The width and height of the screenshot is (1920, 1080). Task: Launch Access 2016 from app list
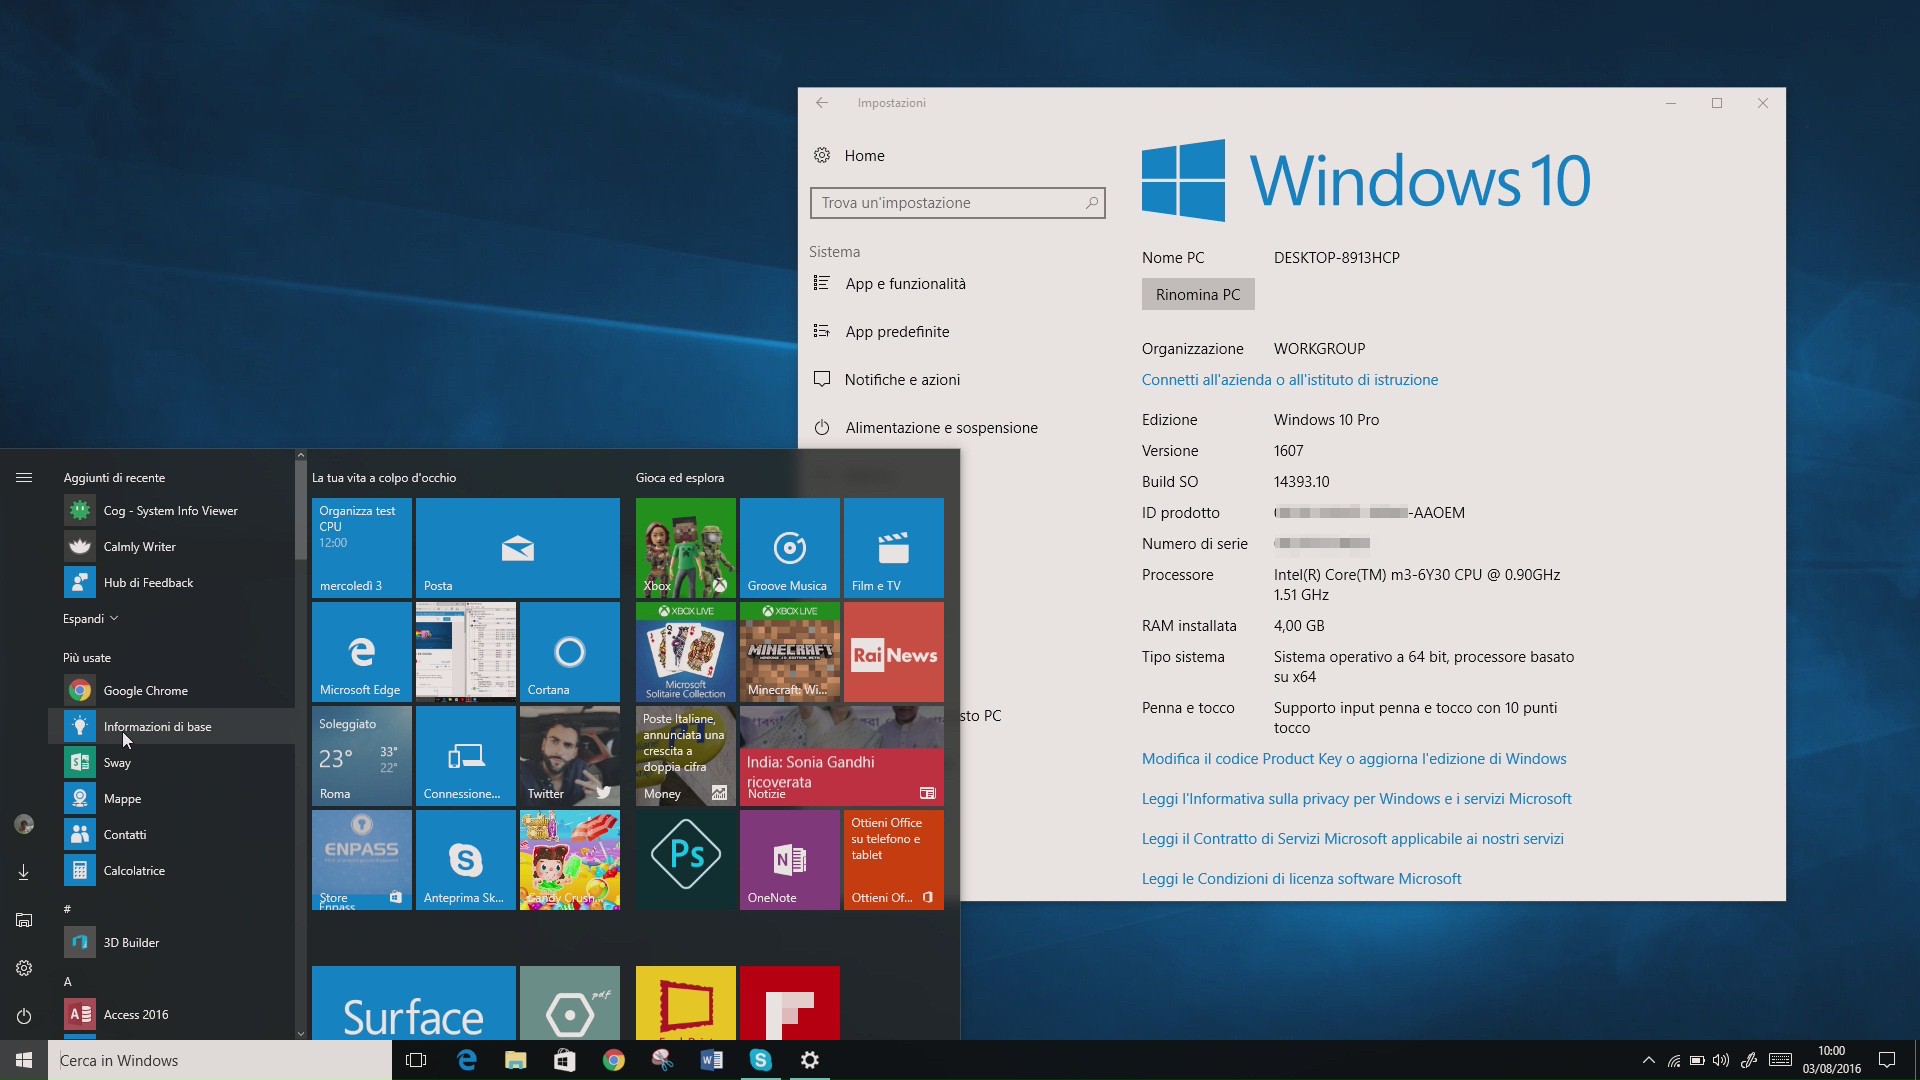[x=170, y=1015]
